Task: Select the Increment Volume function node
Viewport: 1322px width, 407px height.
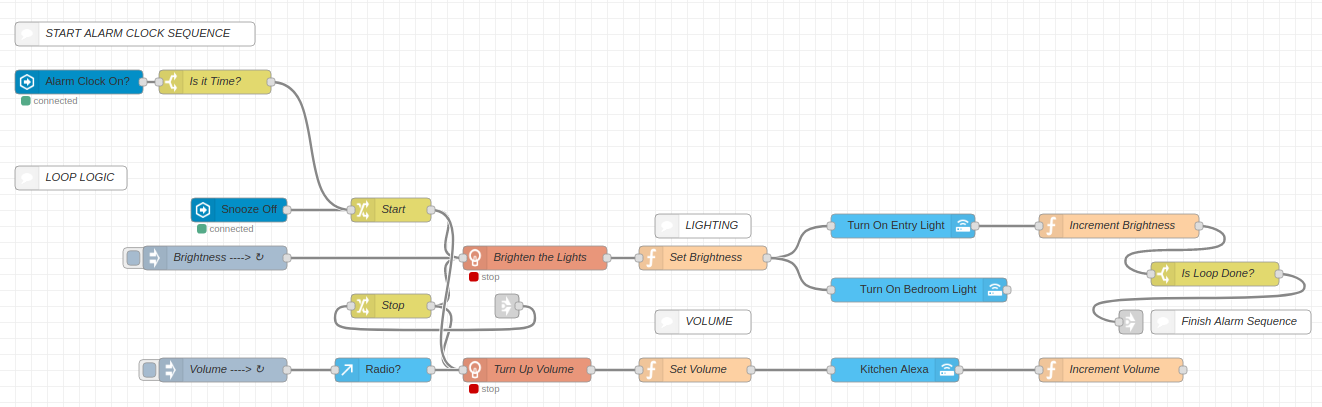Action: click(x=1112, y=370)
